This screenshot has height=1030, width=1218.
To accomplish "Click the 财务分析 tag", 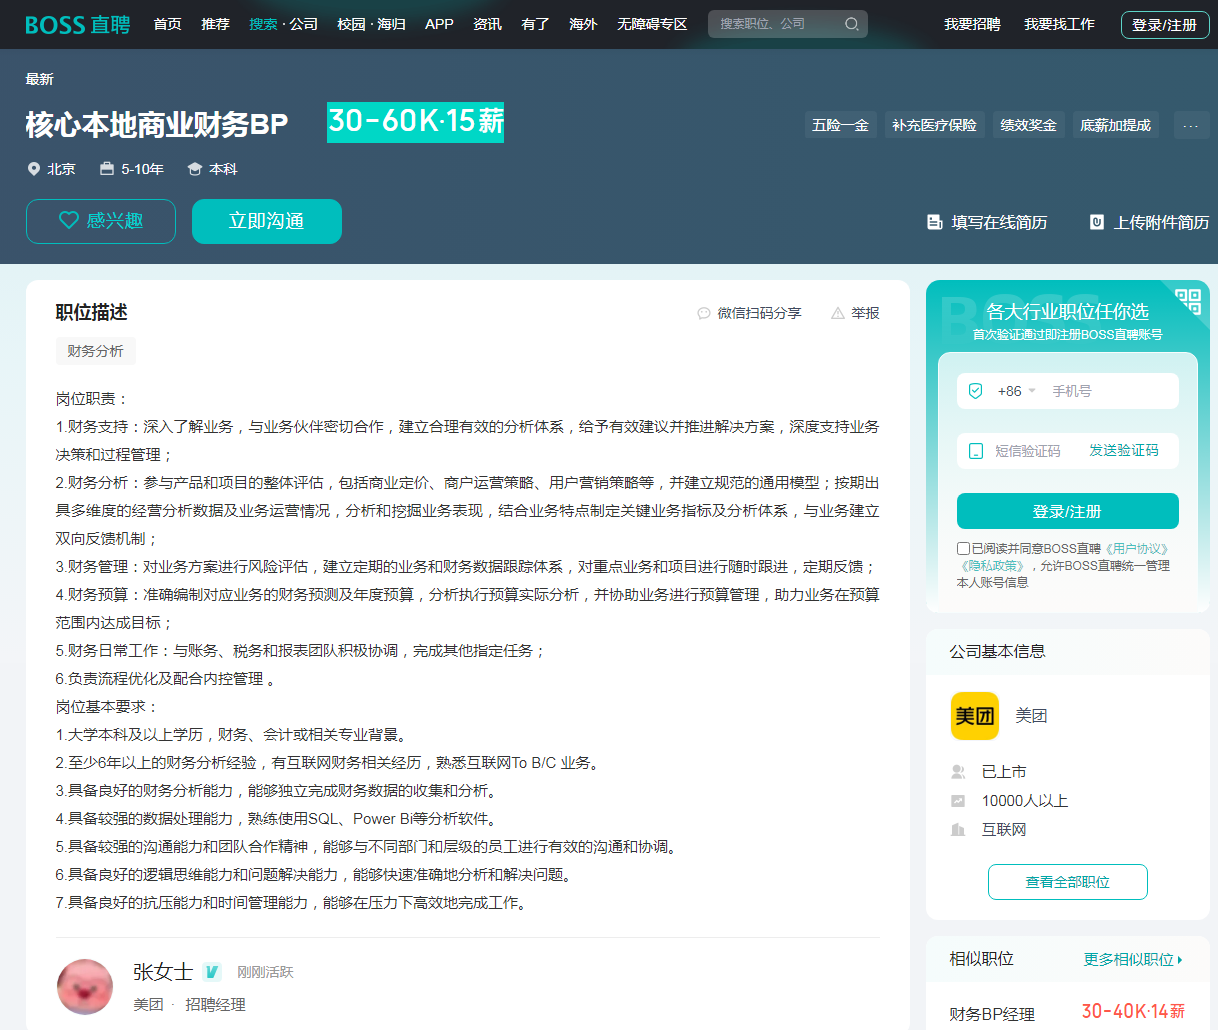I will 96,351.
